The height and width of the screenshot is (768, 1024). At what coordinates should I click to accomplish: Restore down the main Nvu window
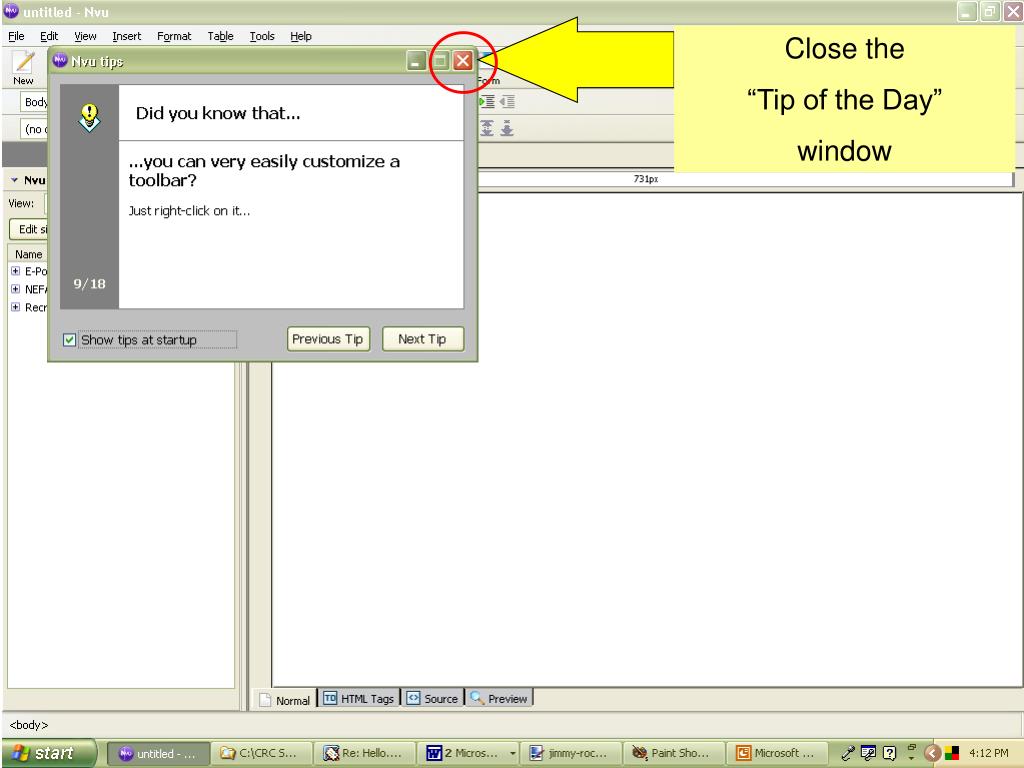click(x=990, y=12)
